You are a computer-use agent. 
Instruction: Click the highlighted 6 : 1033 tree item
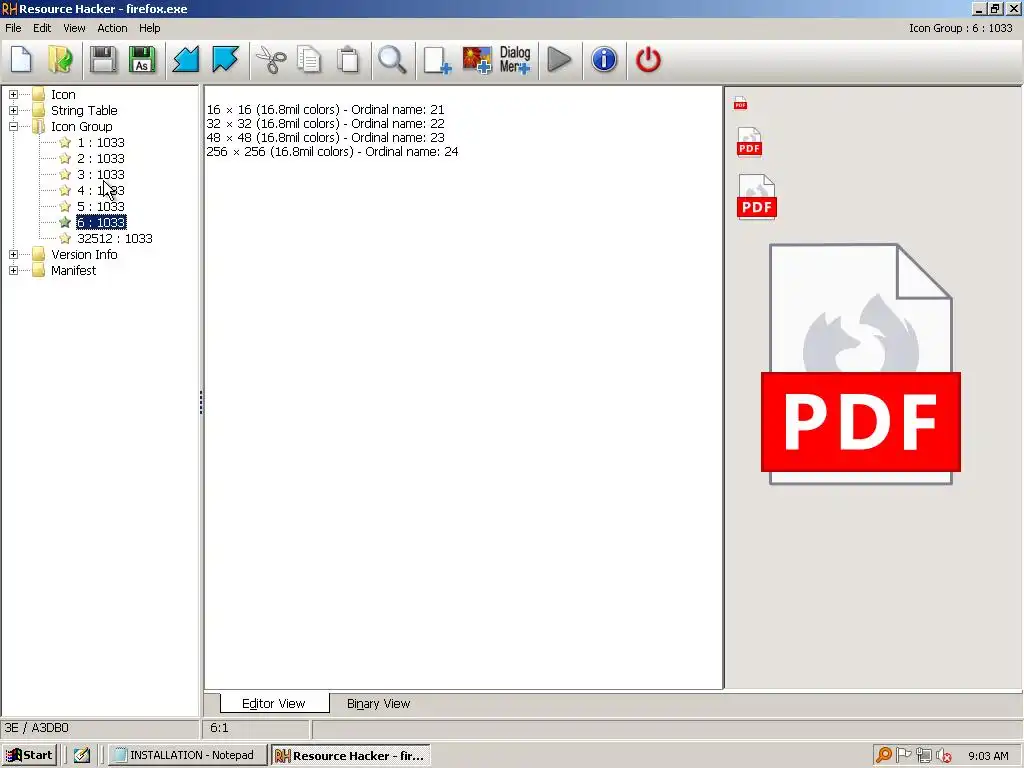[101, 223]
